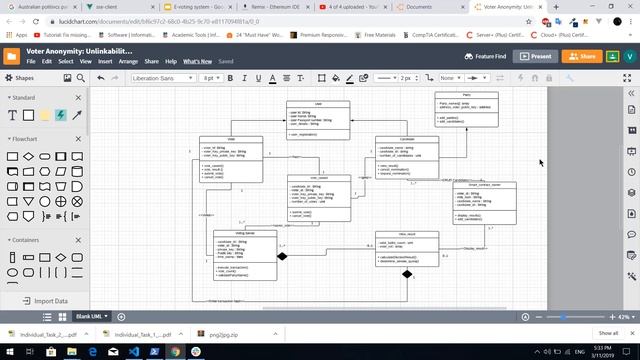640x360 pixels.
Task: Collapse the Containers shapes section
Action: tap(9, 240)
